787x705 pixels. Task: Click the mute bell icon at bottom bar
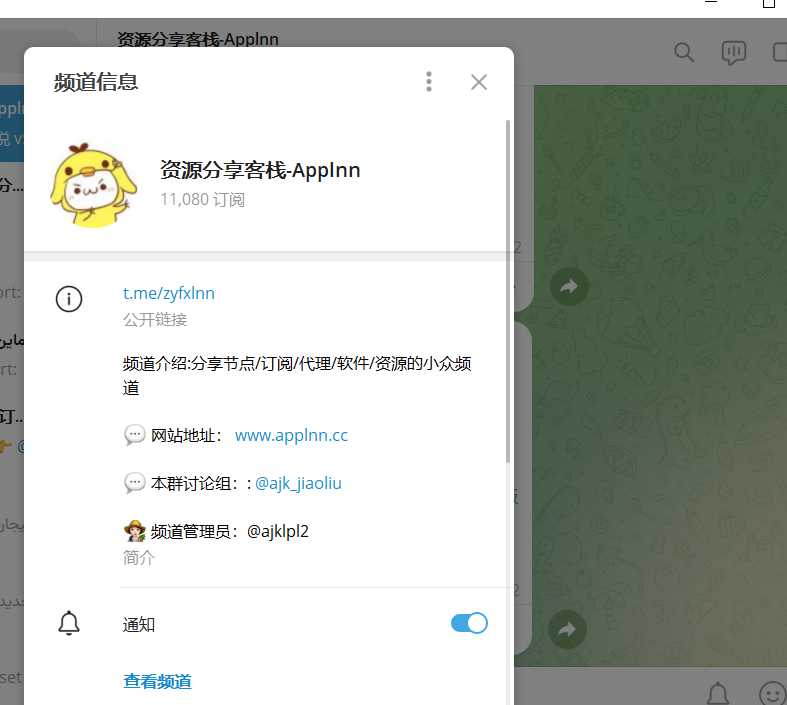pos(718,693)
